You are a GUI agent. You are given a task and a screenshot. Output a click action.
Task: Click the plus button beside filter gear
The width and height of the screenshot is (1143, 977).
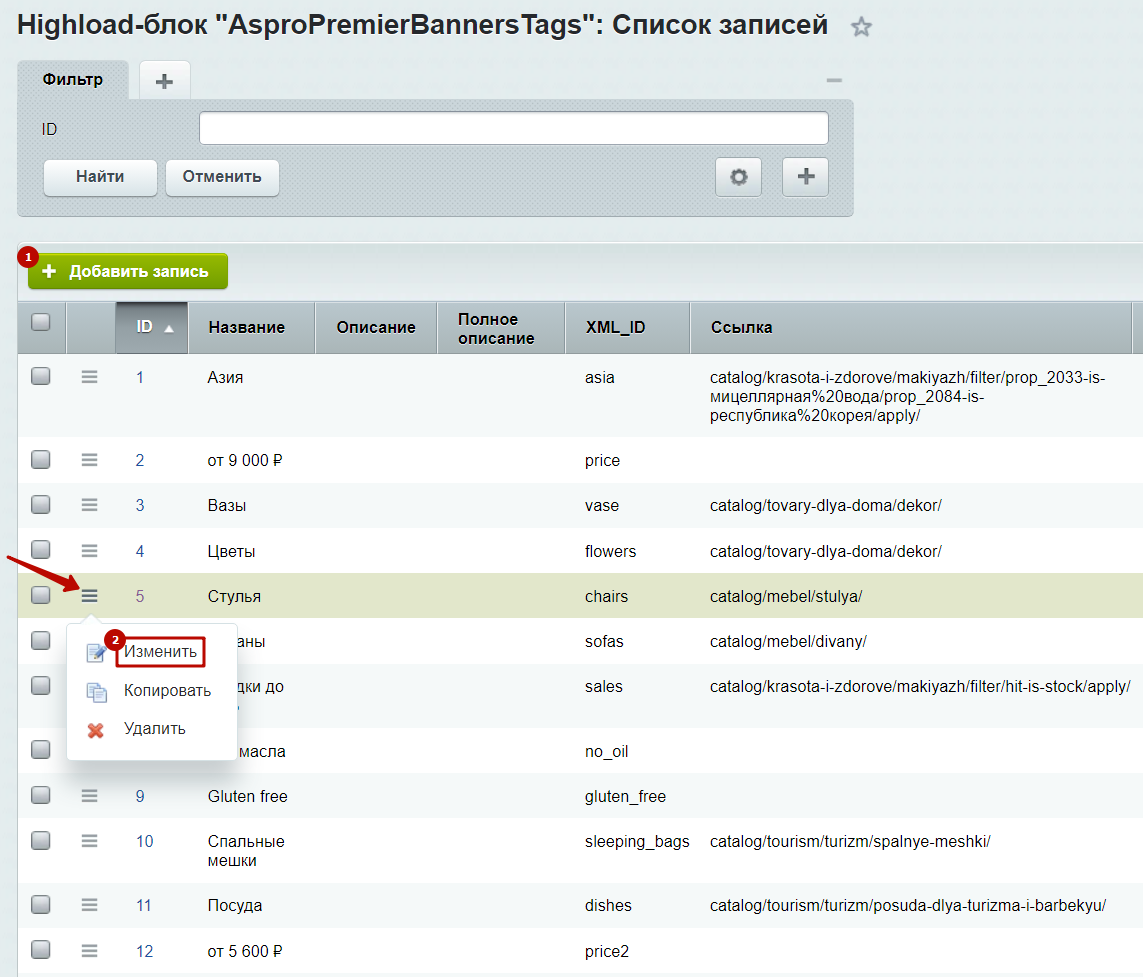click(x=805, y=177)
